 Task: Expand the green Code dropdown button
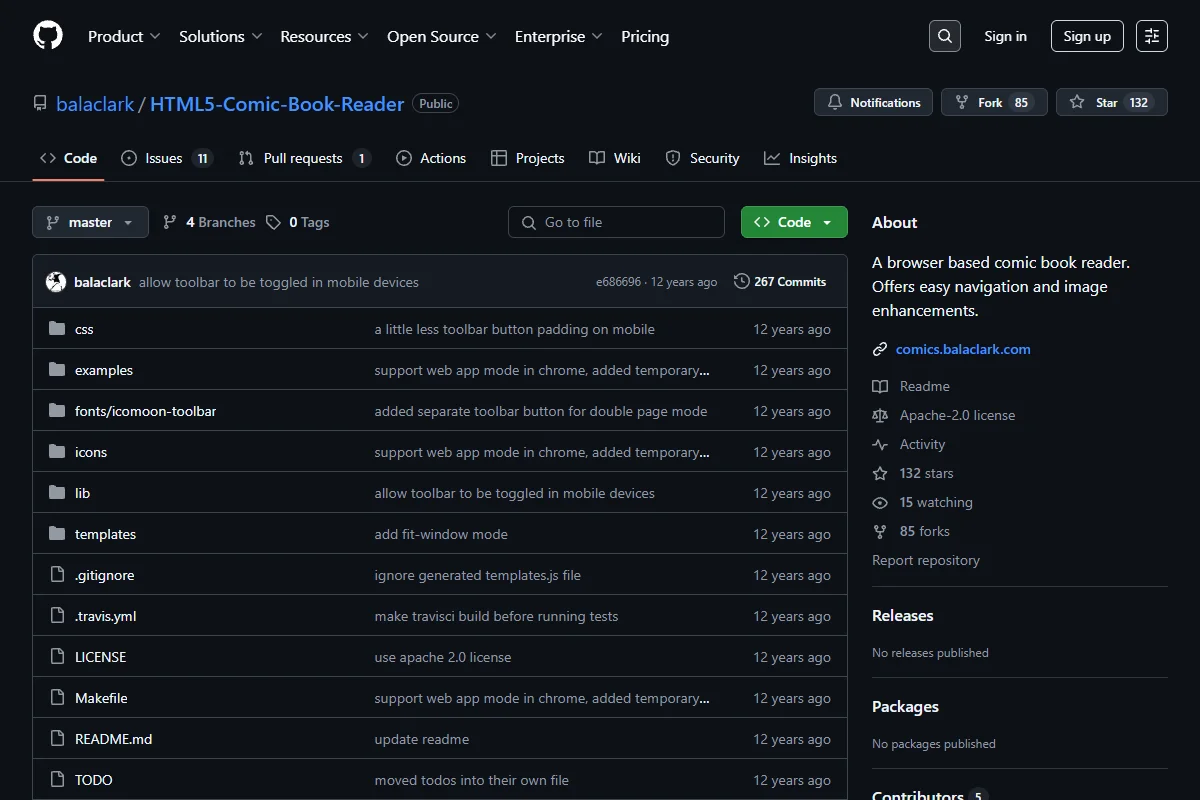coord(794,222)
